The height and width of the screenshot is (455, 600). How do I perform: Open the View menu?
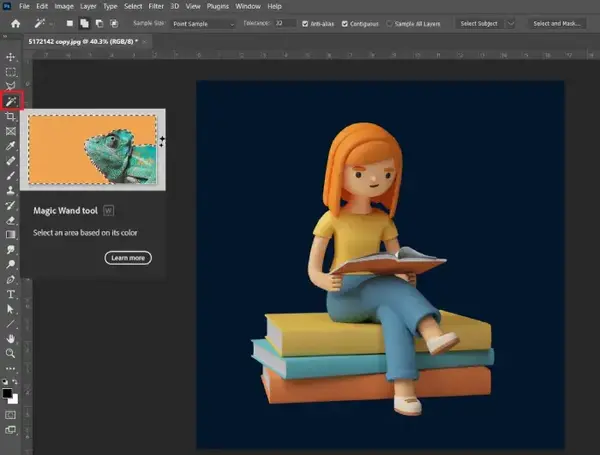[193, 7]
